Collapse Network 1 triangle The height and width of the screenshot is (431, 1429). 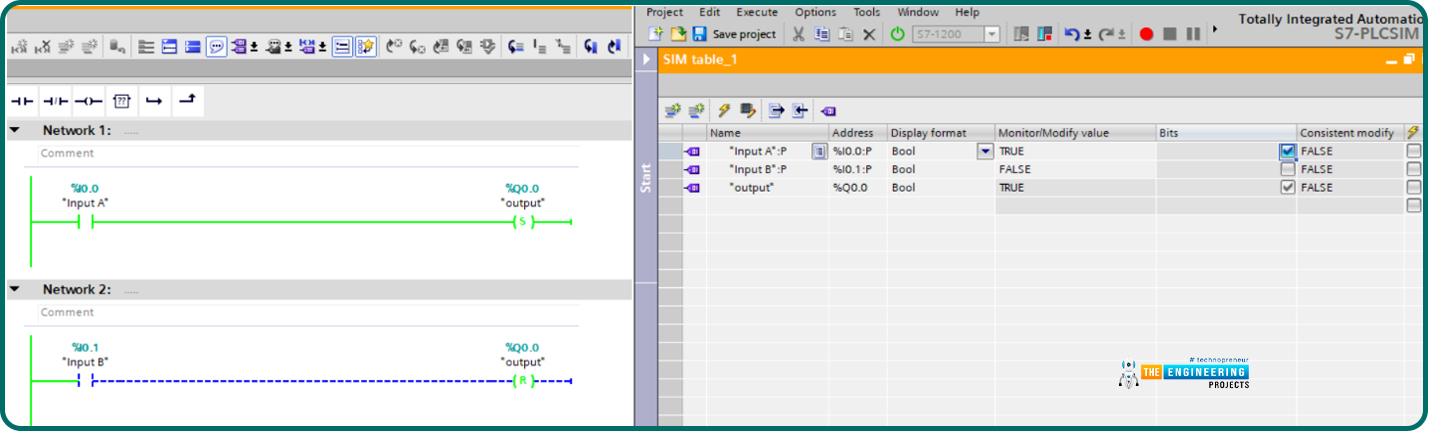point(15,131)
